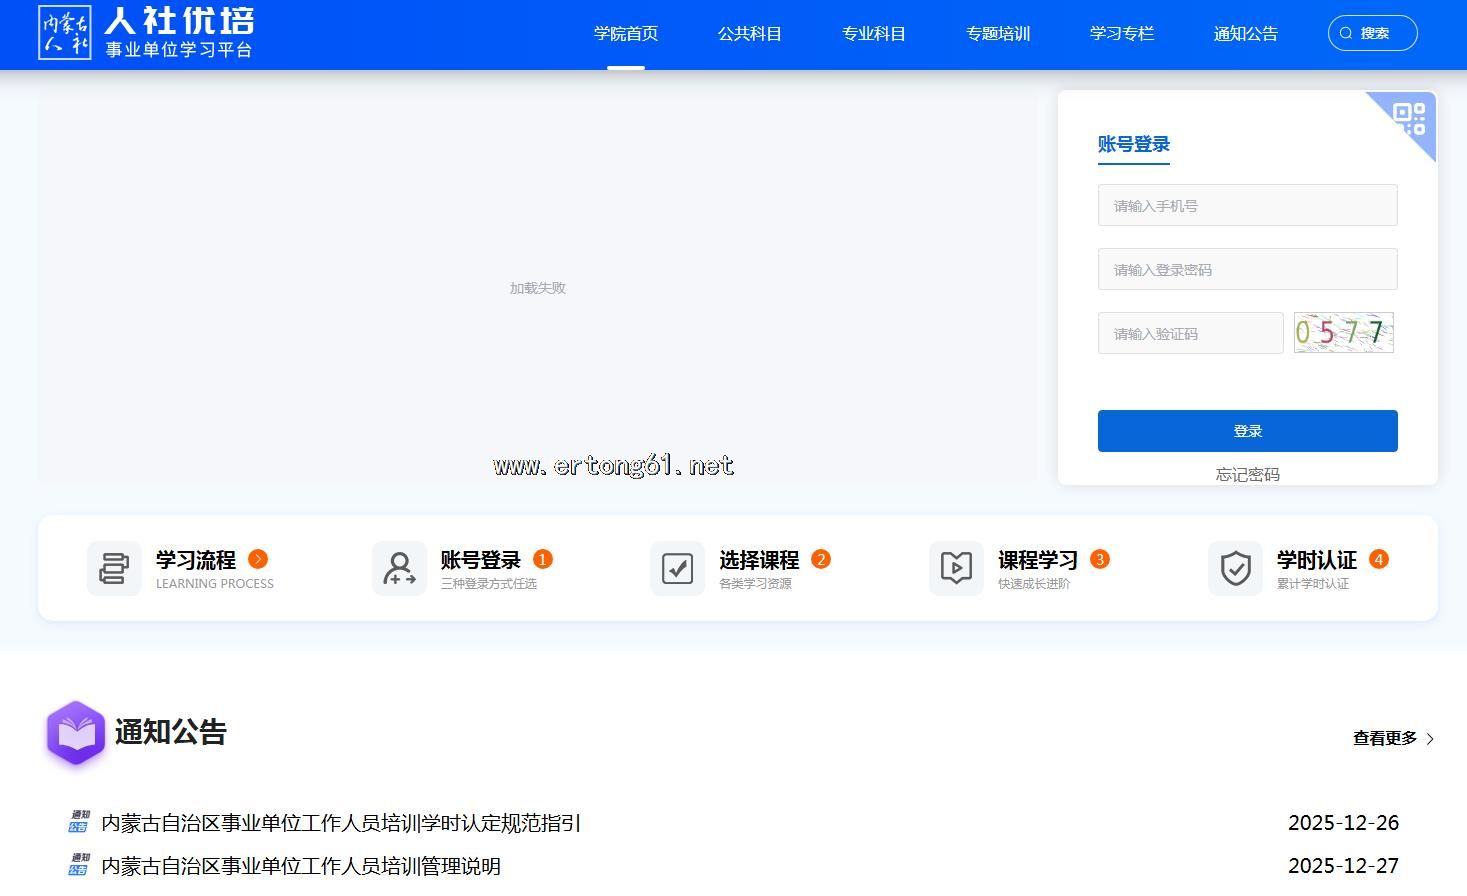Focus the 请输入手机号 input field
This screenshot has width=1467, height=896.
[x=1247, y=205]
